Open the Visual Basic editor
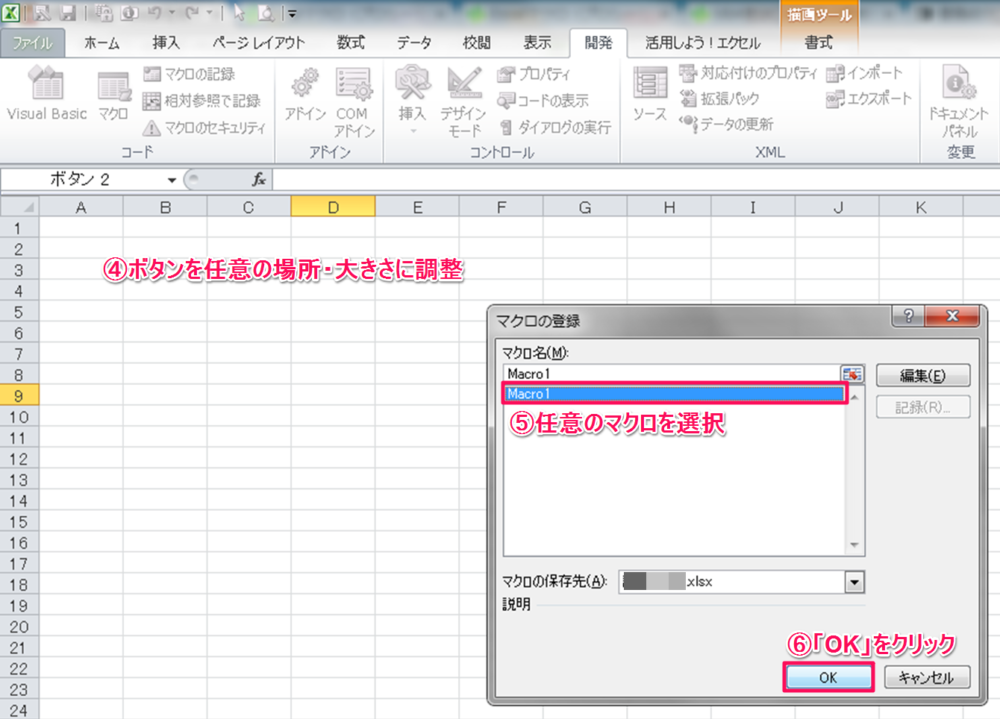This screenshot has width=1000, height=719. [x=47, y=96]
